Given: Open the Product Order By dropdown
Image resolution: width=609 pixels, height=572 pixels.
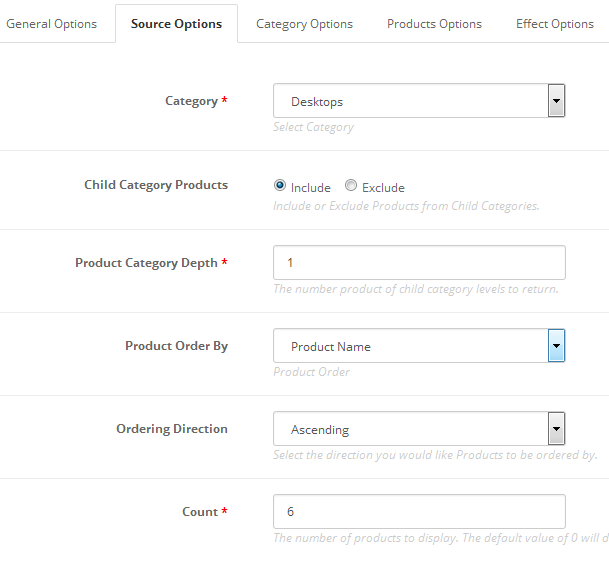Looking at the screenshot, I should coord(419,346).
